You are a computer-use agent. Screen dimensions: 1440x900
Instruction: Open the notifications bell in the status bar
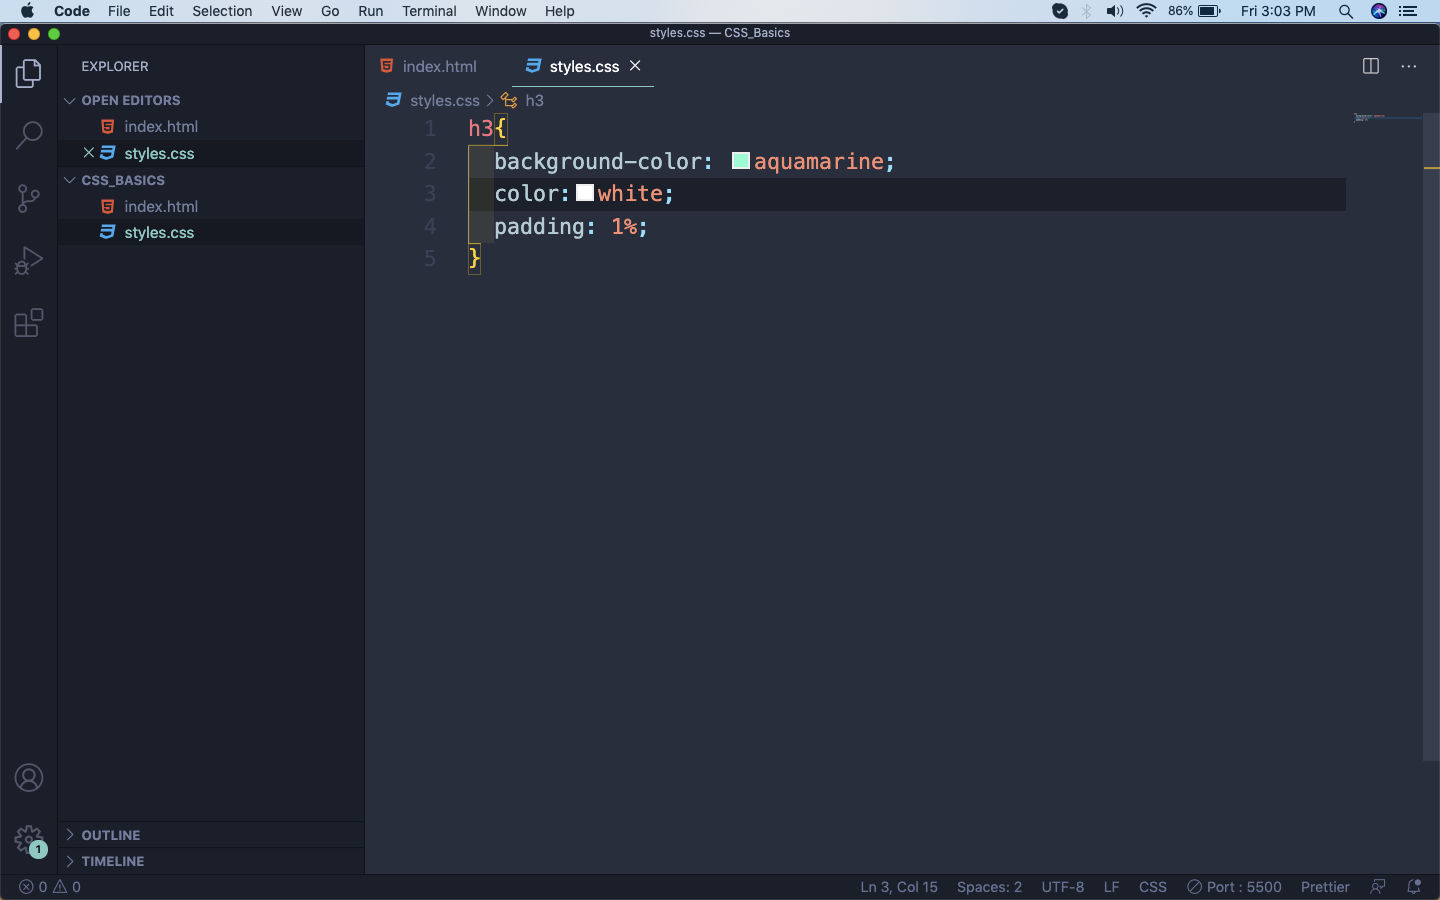tap(1414, 887)
